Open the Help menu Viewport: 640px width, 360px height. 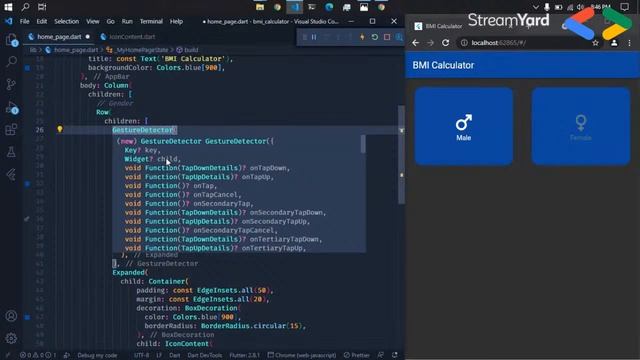(176, 21)
